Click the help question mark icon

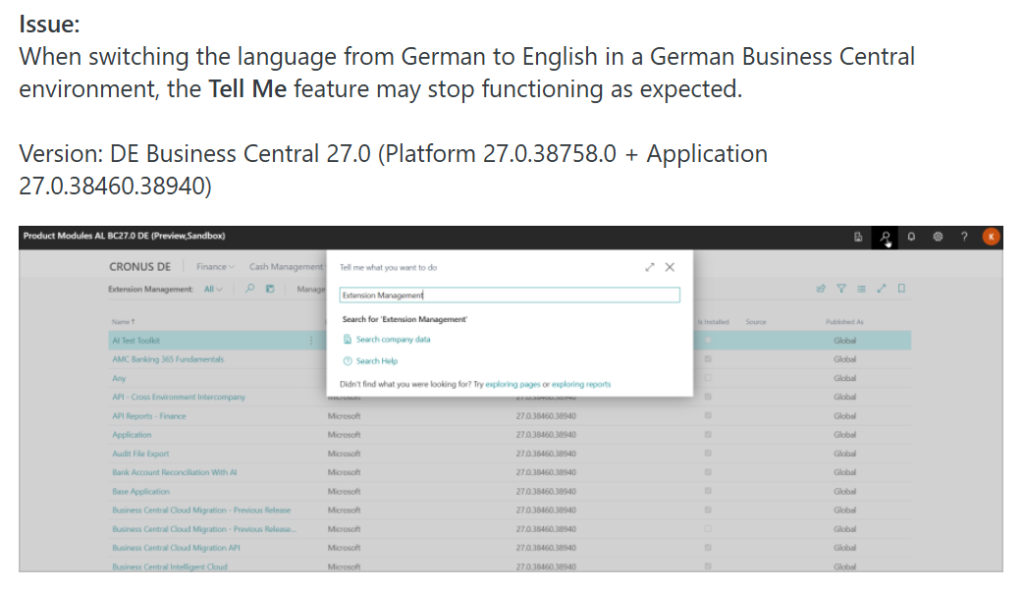click(x=963, y=237)
